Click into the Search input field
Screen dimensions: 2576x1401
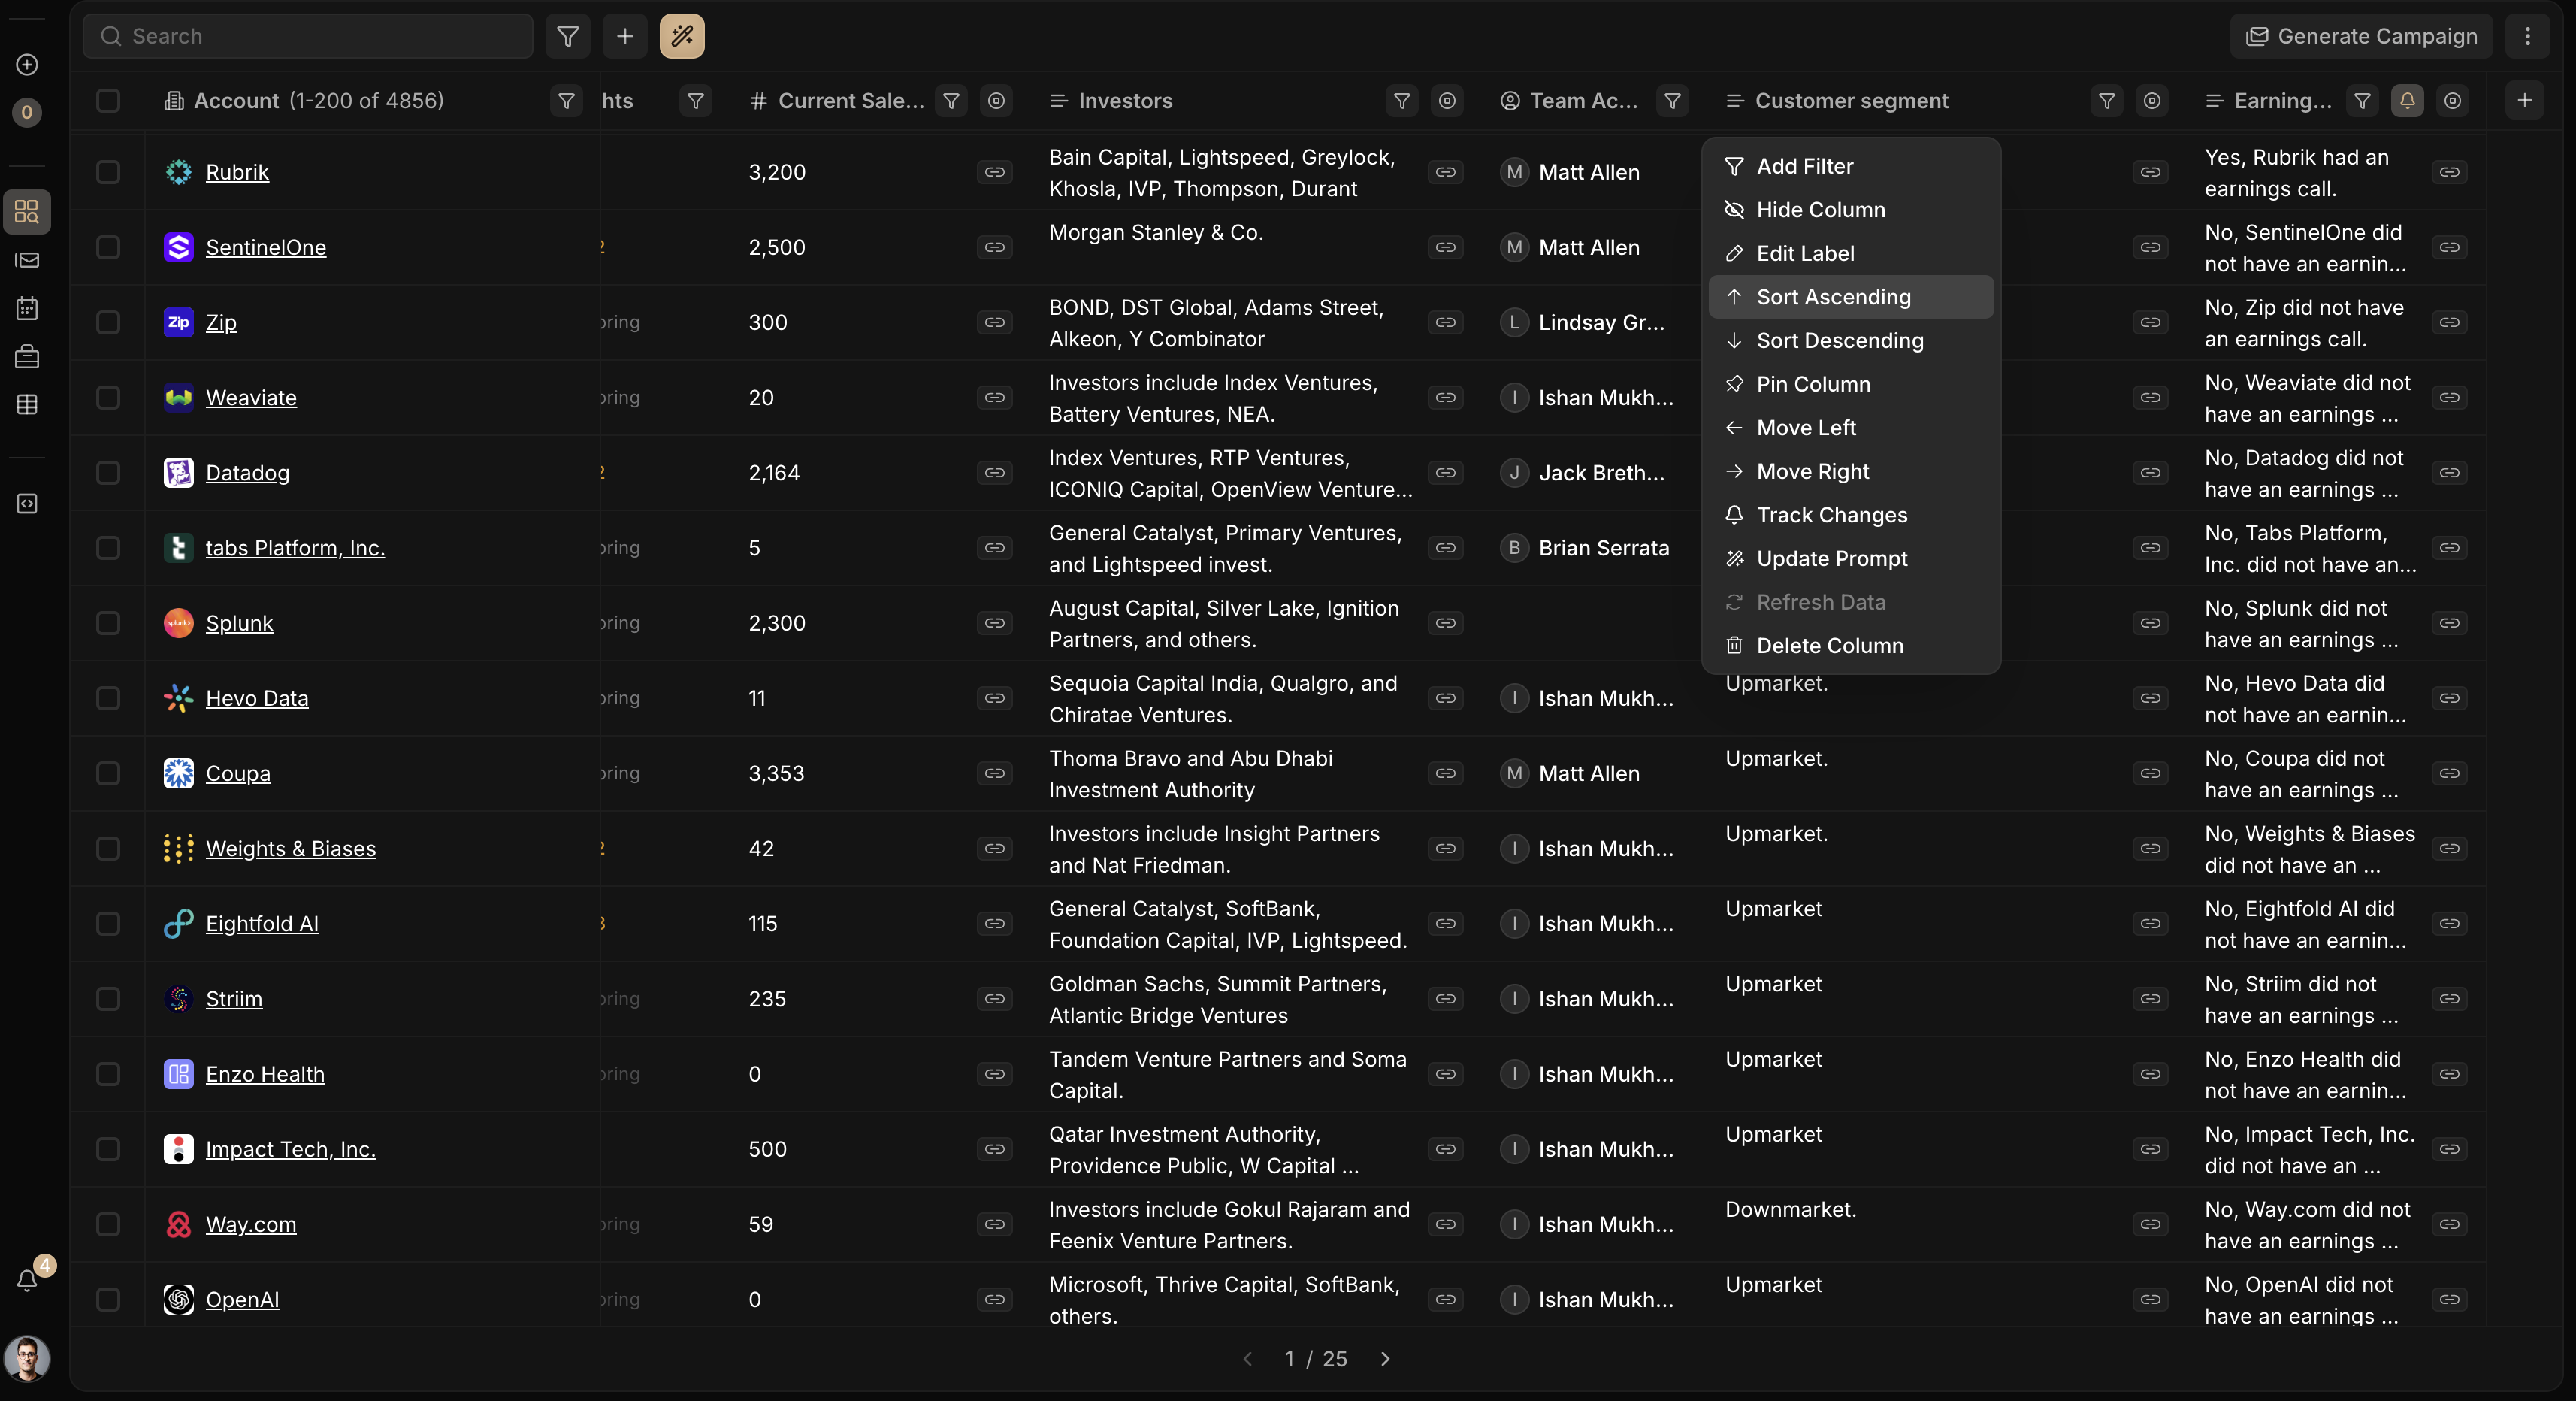point(320,36)
